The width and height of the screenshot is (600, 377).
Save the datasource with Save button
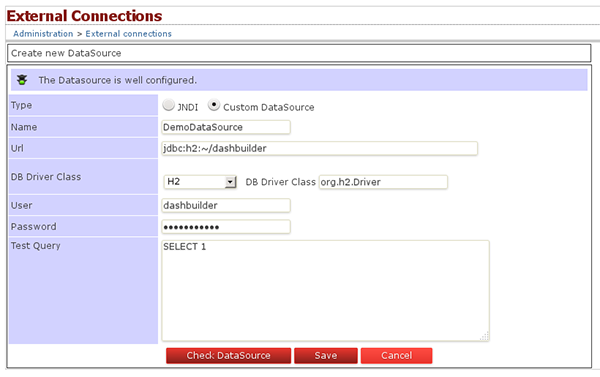tap(326, 356)
